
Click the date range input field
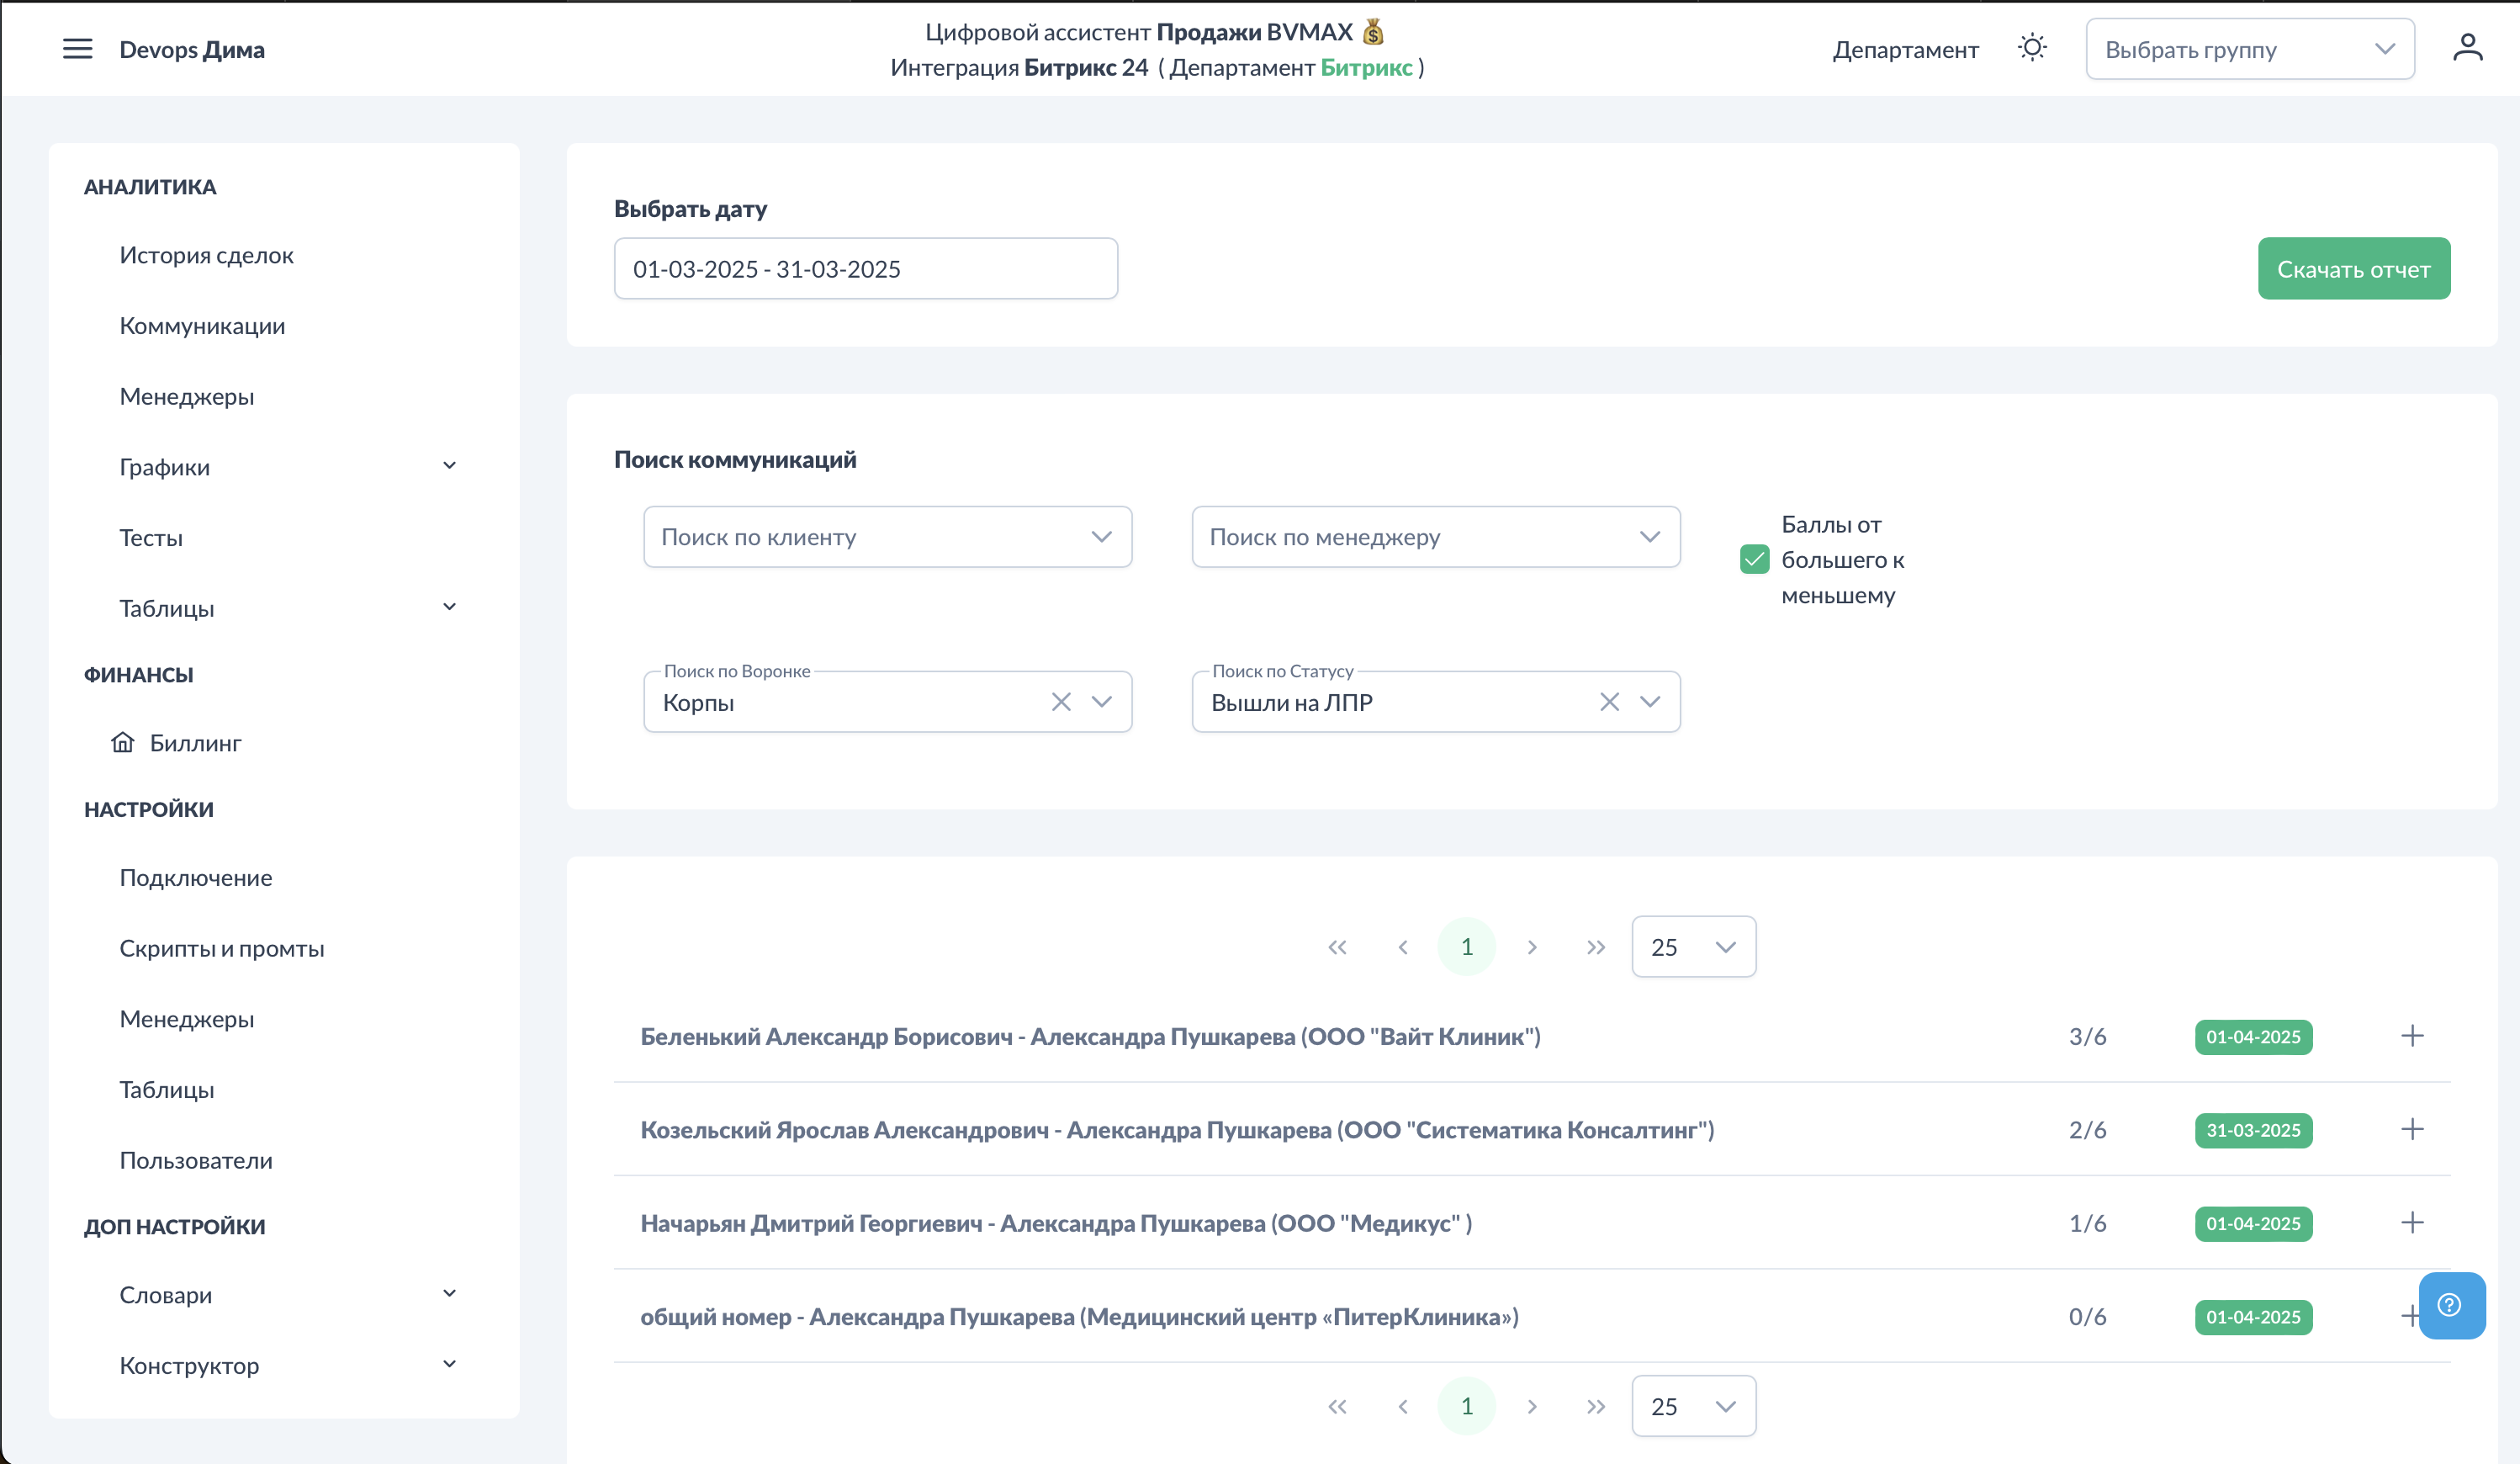coord(865,269)
